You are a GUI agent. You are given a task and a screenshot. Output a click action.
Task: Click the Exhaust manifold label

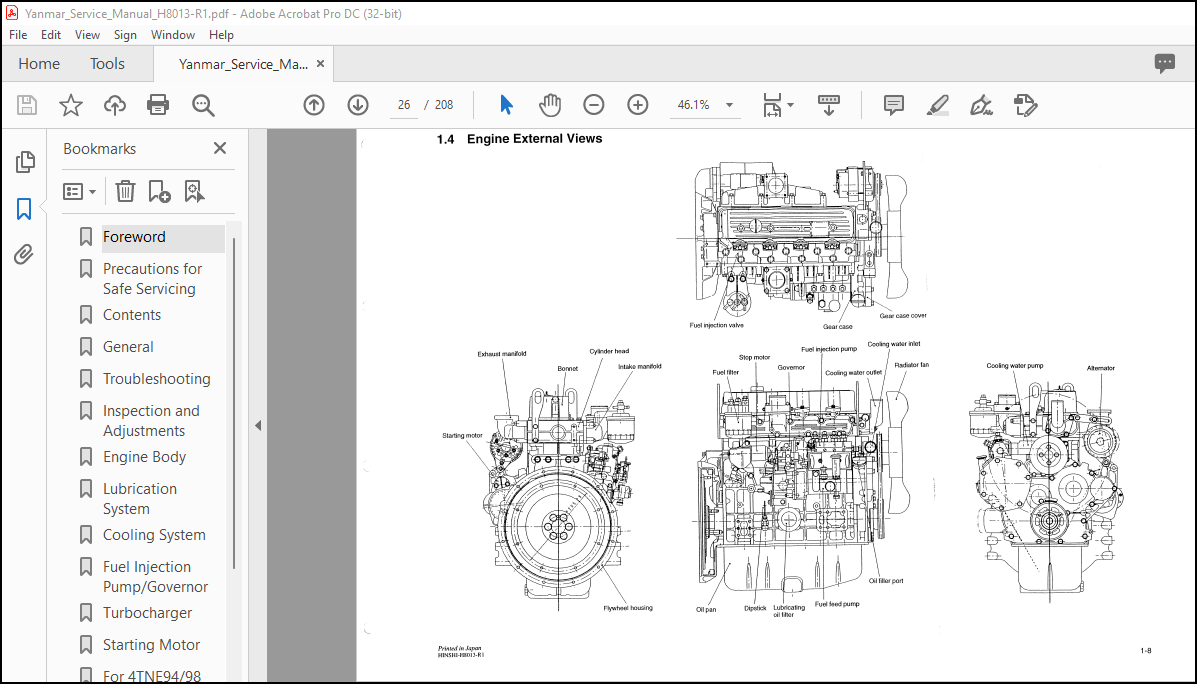tap(502, 354)
